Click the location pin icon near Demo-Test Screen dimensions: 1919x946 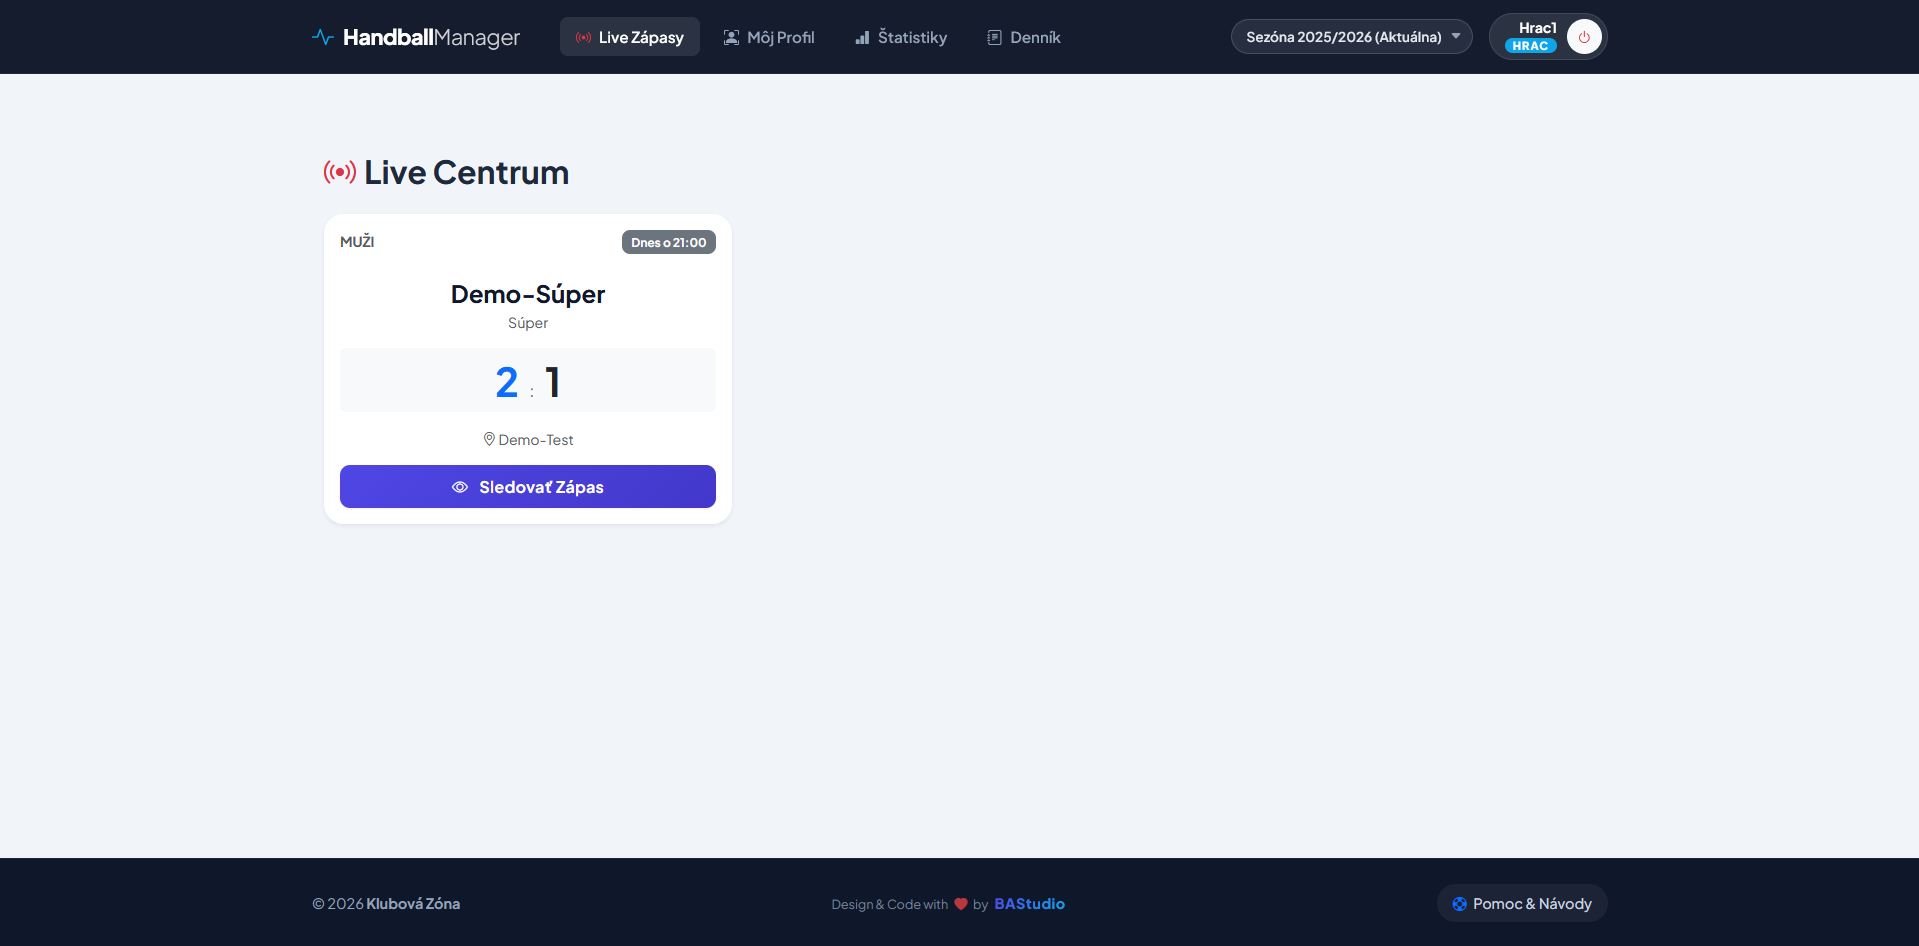click(489, 439)
